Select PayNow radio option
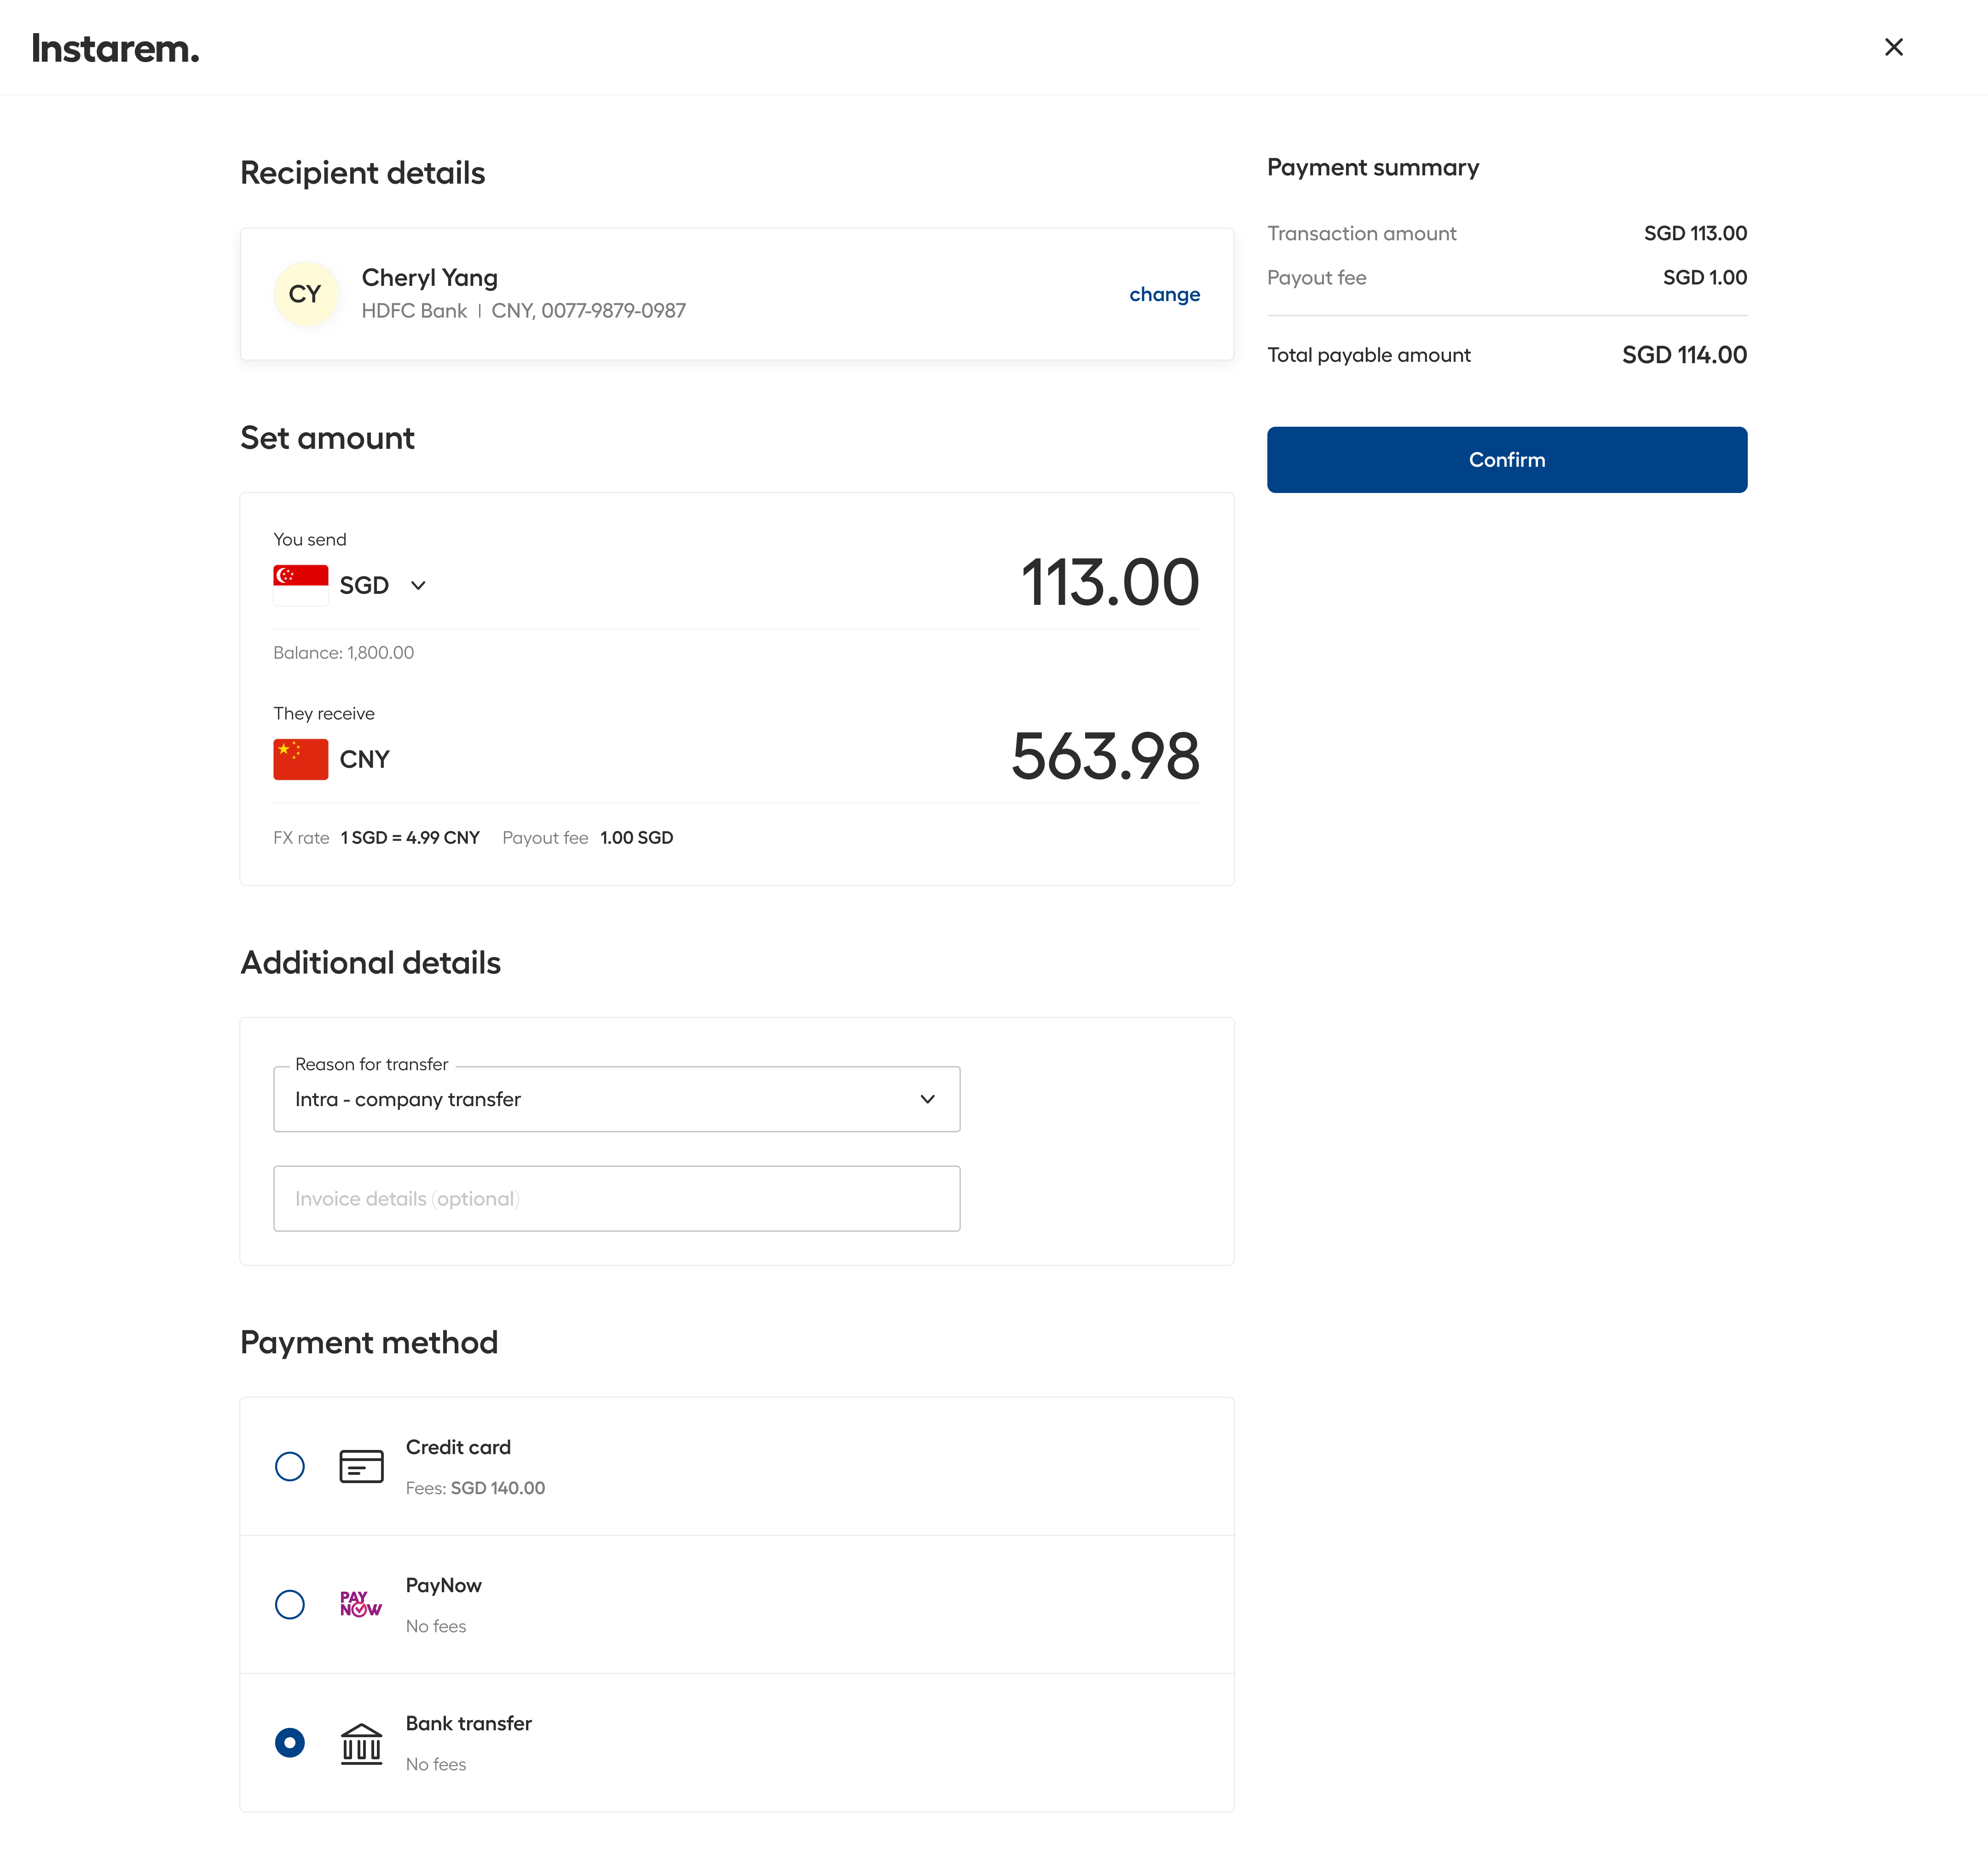This screenshot has width=1988, height=1867. tap(290, 1604)
